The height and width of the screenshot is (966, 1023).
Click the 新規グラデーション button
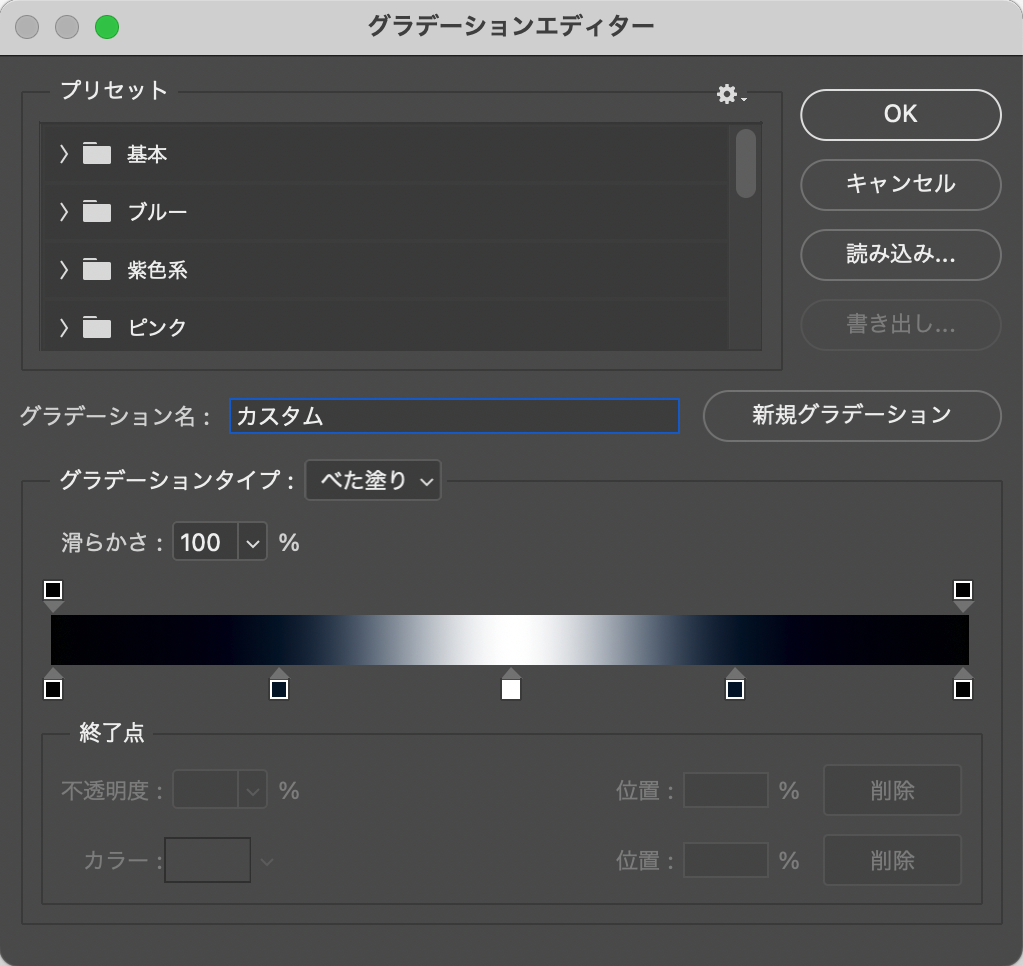pyautogui.click(x=851, y=415)
